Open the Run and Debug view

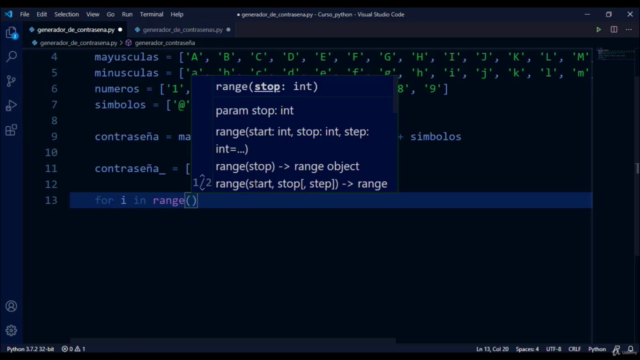click(x=11, y=106)
